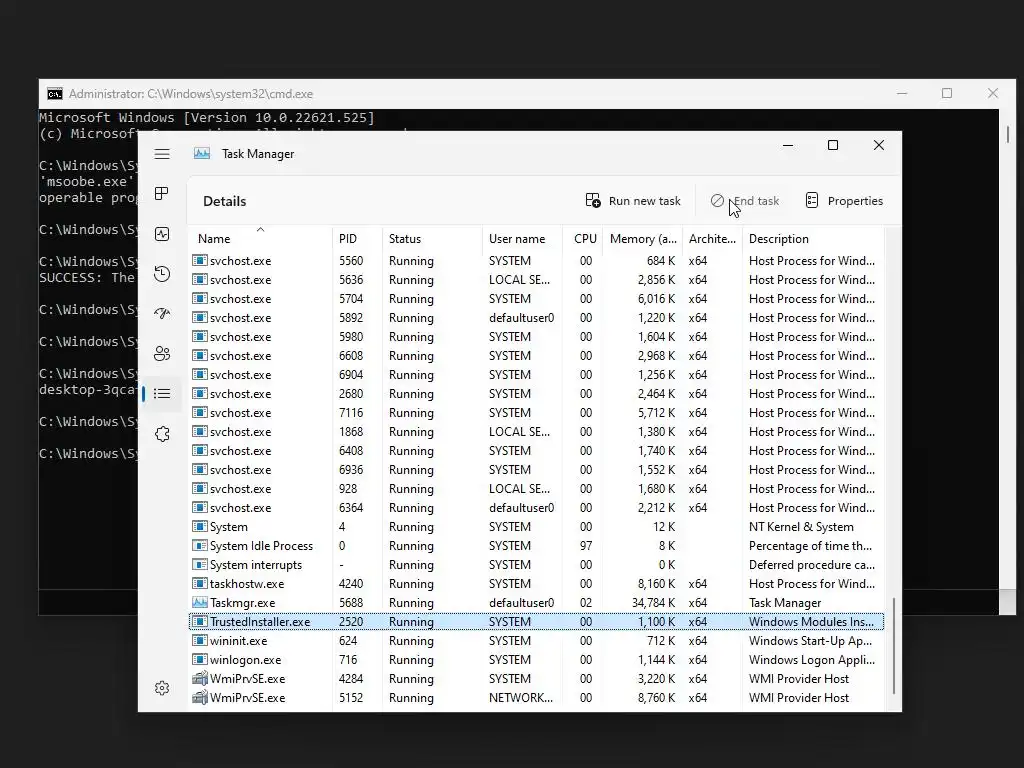Click the WmiPrvSE.exe icon with PID 5152

200,697
